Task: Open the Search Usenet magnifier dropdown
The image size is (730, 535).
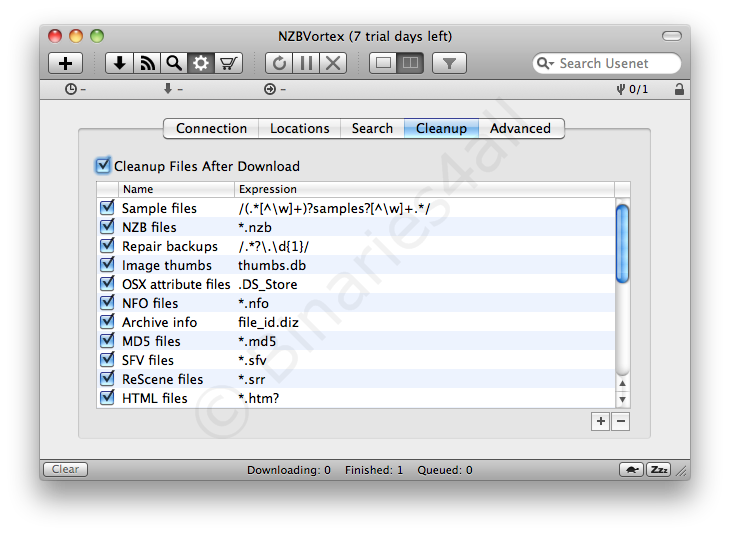Action: [x=546, y=63]
